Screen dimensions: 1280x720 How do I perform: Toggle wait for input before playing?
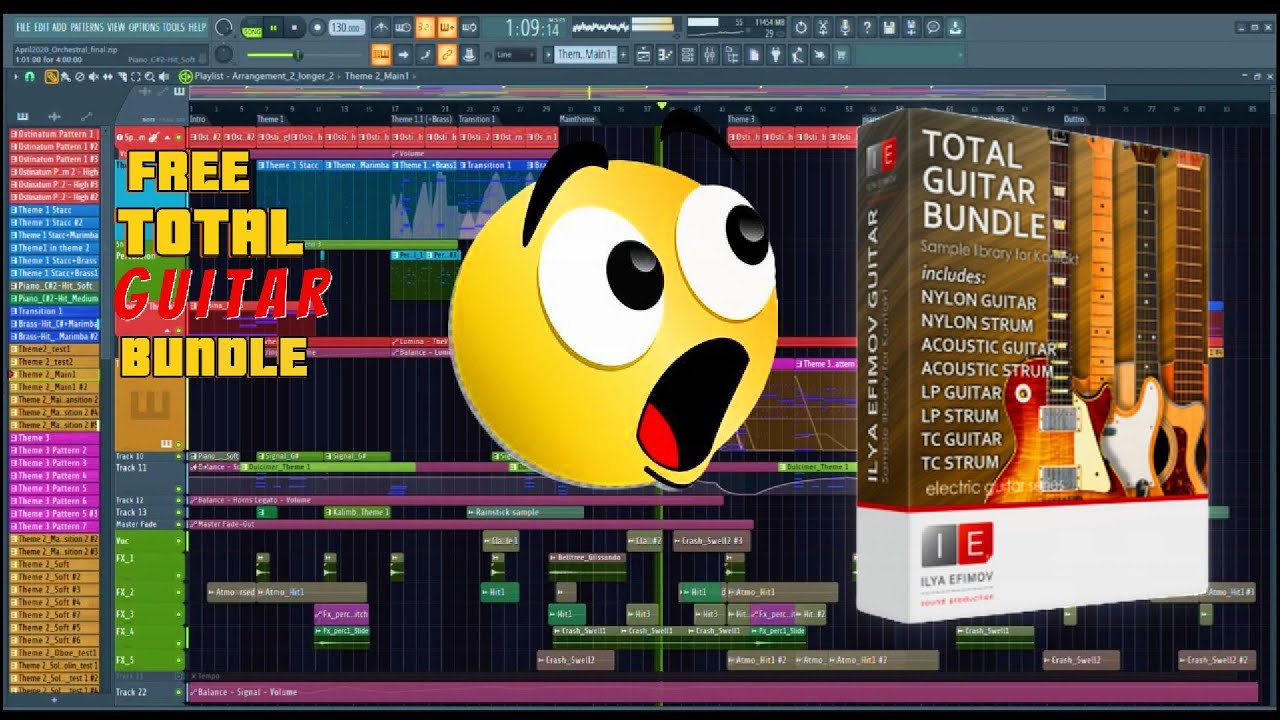(402, 27)
